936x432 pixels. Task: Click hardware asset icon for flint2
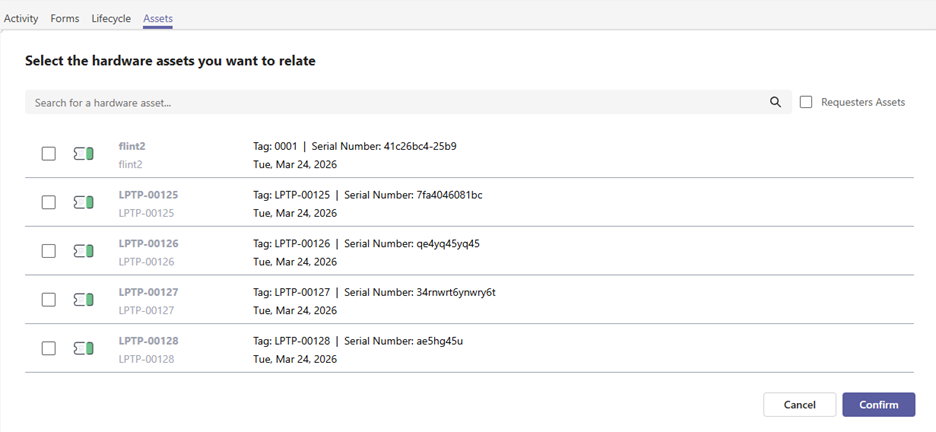pyautogui.click(x=84, y=154)
